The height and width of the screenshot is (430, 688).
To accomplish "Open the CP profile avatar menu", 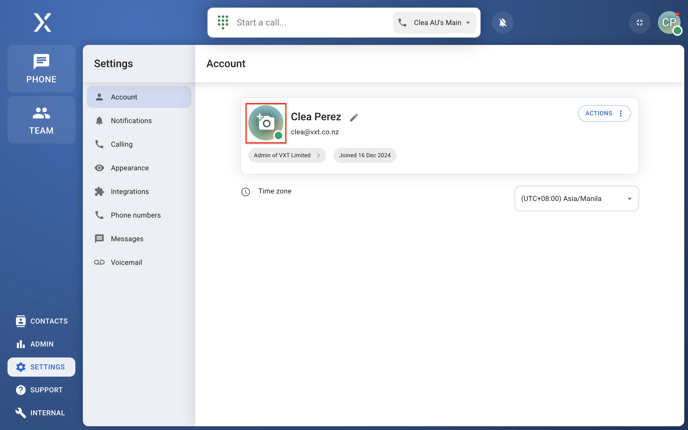I will point(669,22).
